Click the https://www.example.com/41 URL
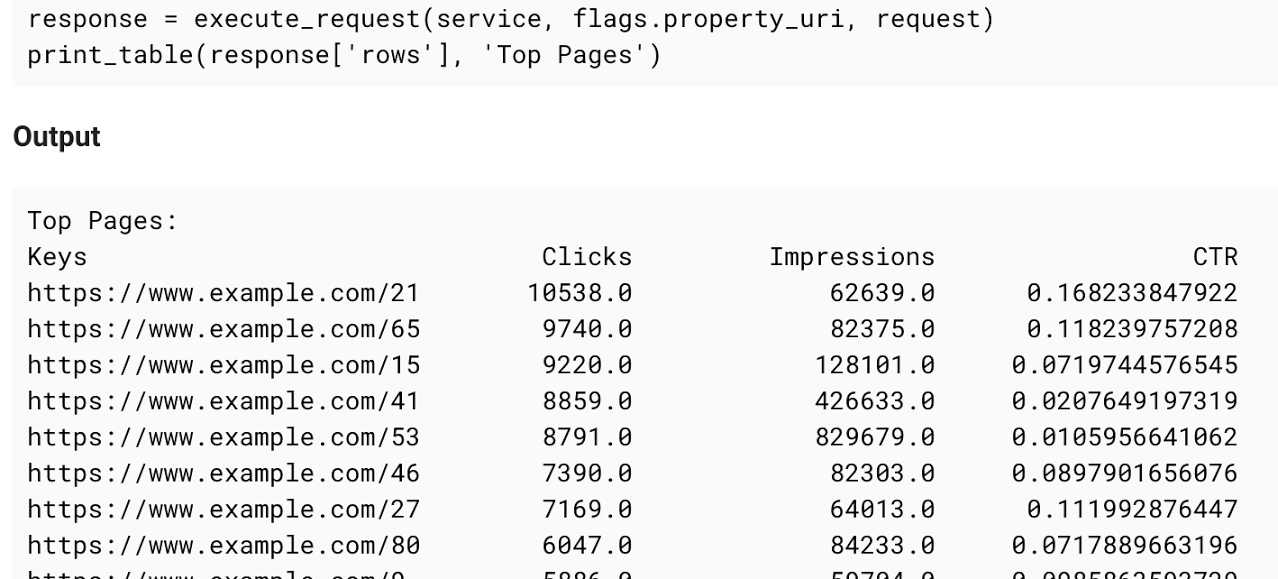The width and height of the screenshot is (1278, 579). (223, 401)
